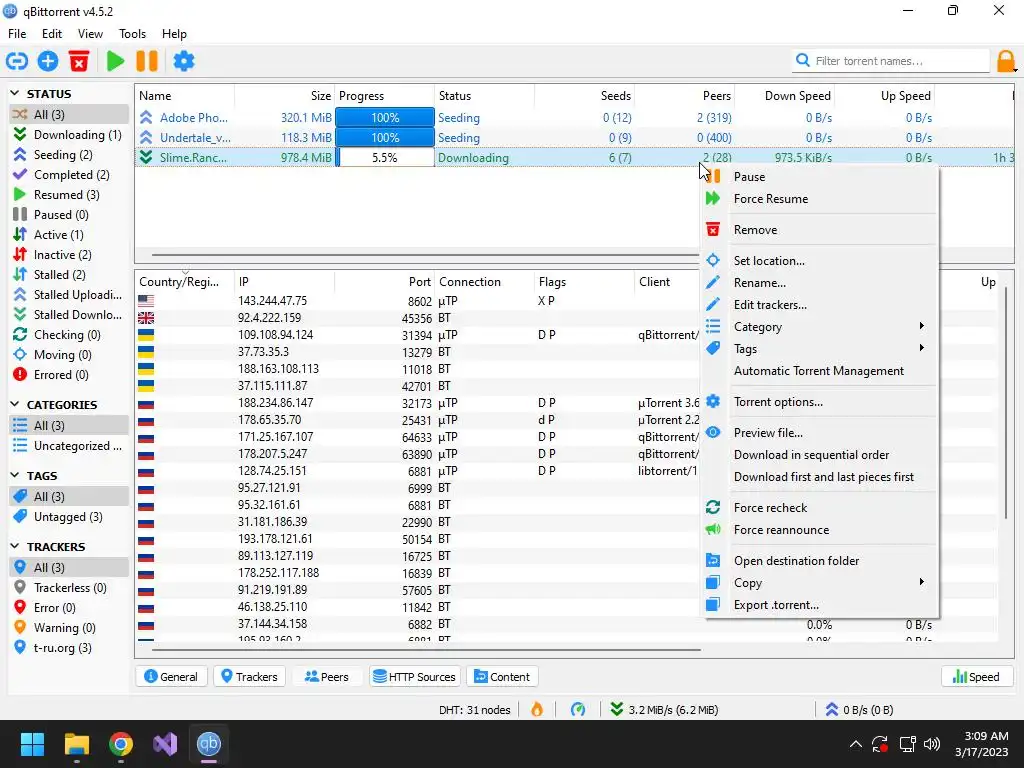Filter by Seeding (2) status
This screenshot has height=768, width=1024.
[x=69, y=155]
